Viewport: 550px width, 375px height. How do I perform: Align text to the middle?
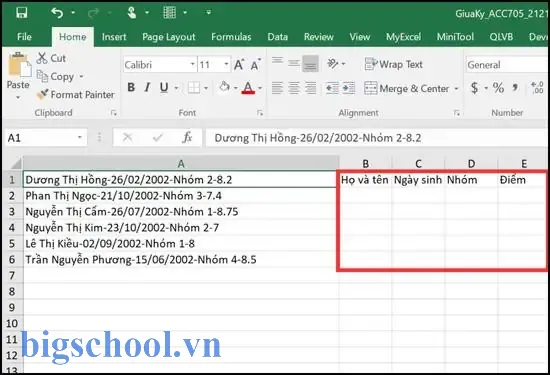[x=294, y=63]
